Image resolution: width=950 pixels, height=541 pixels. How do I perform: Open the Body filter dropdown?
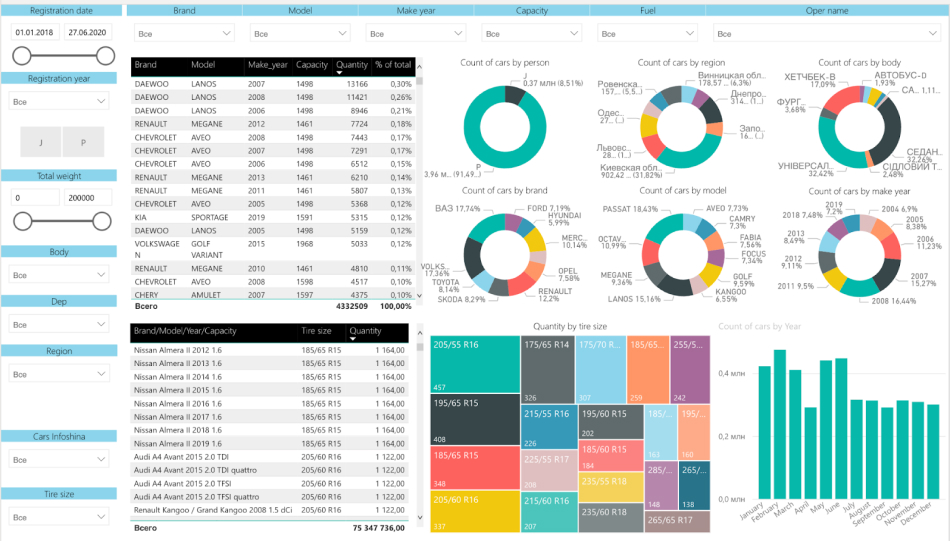tap(59, 274)
